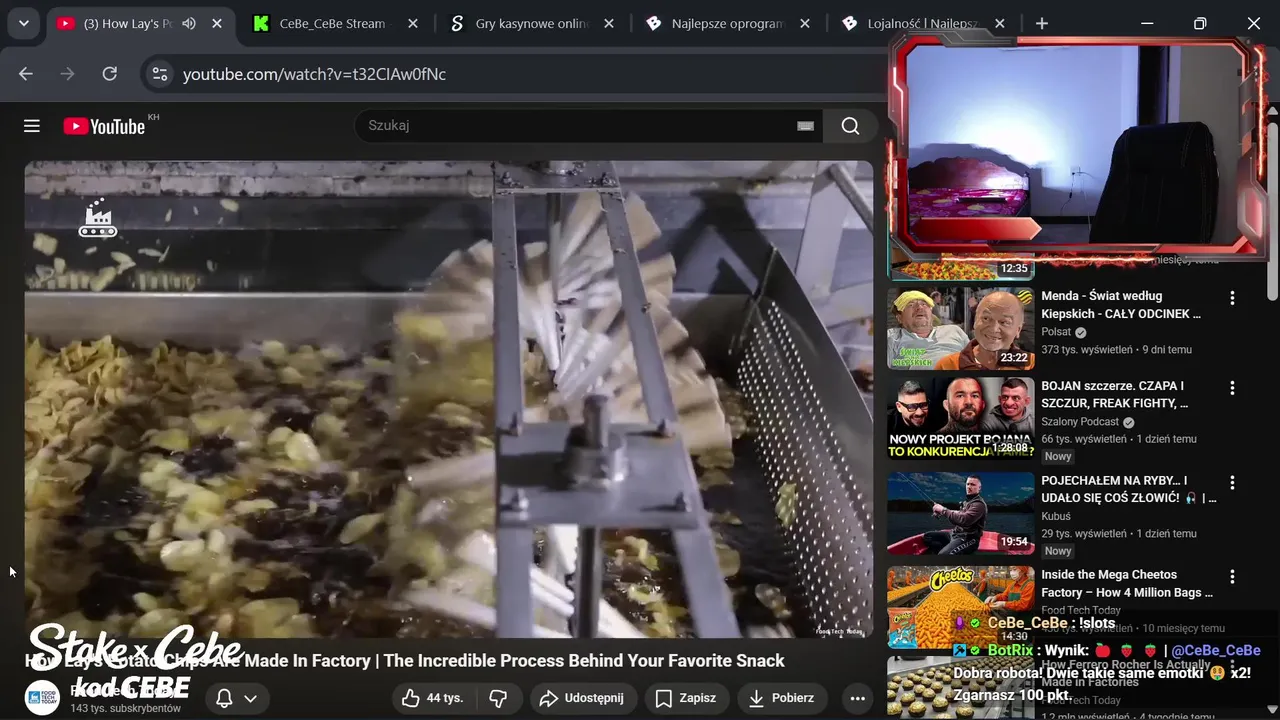1280x720 pixels.
Task: Close the Najlepsze oprogramowanie tab
Action: pos(806,23)
